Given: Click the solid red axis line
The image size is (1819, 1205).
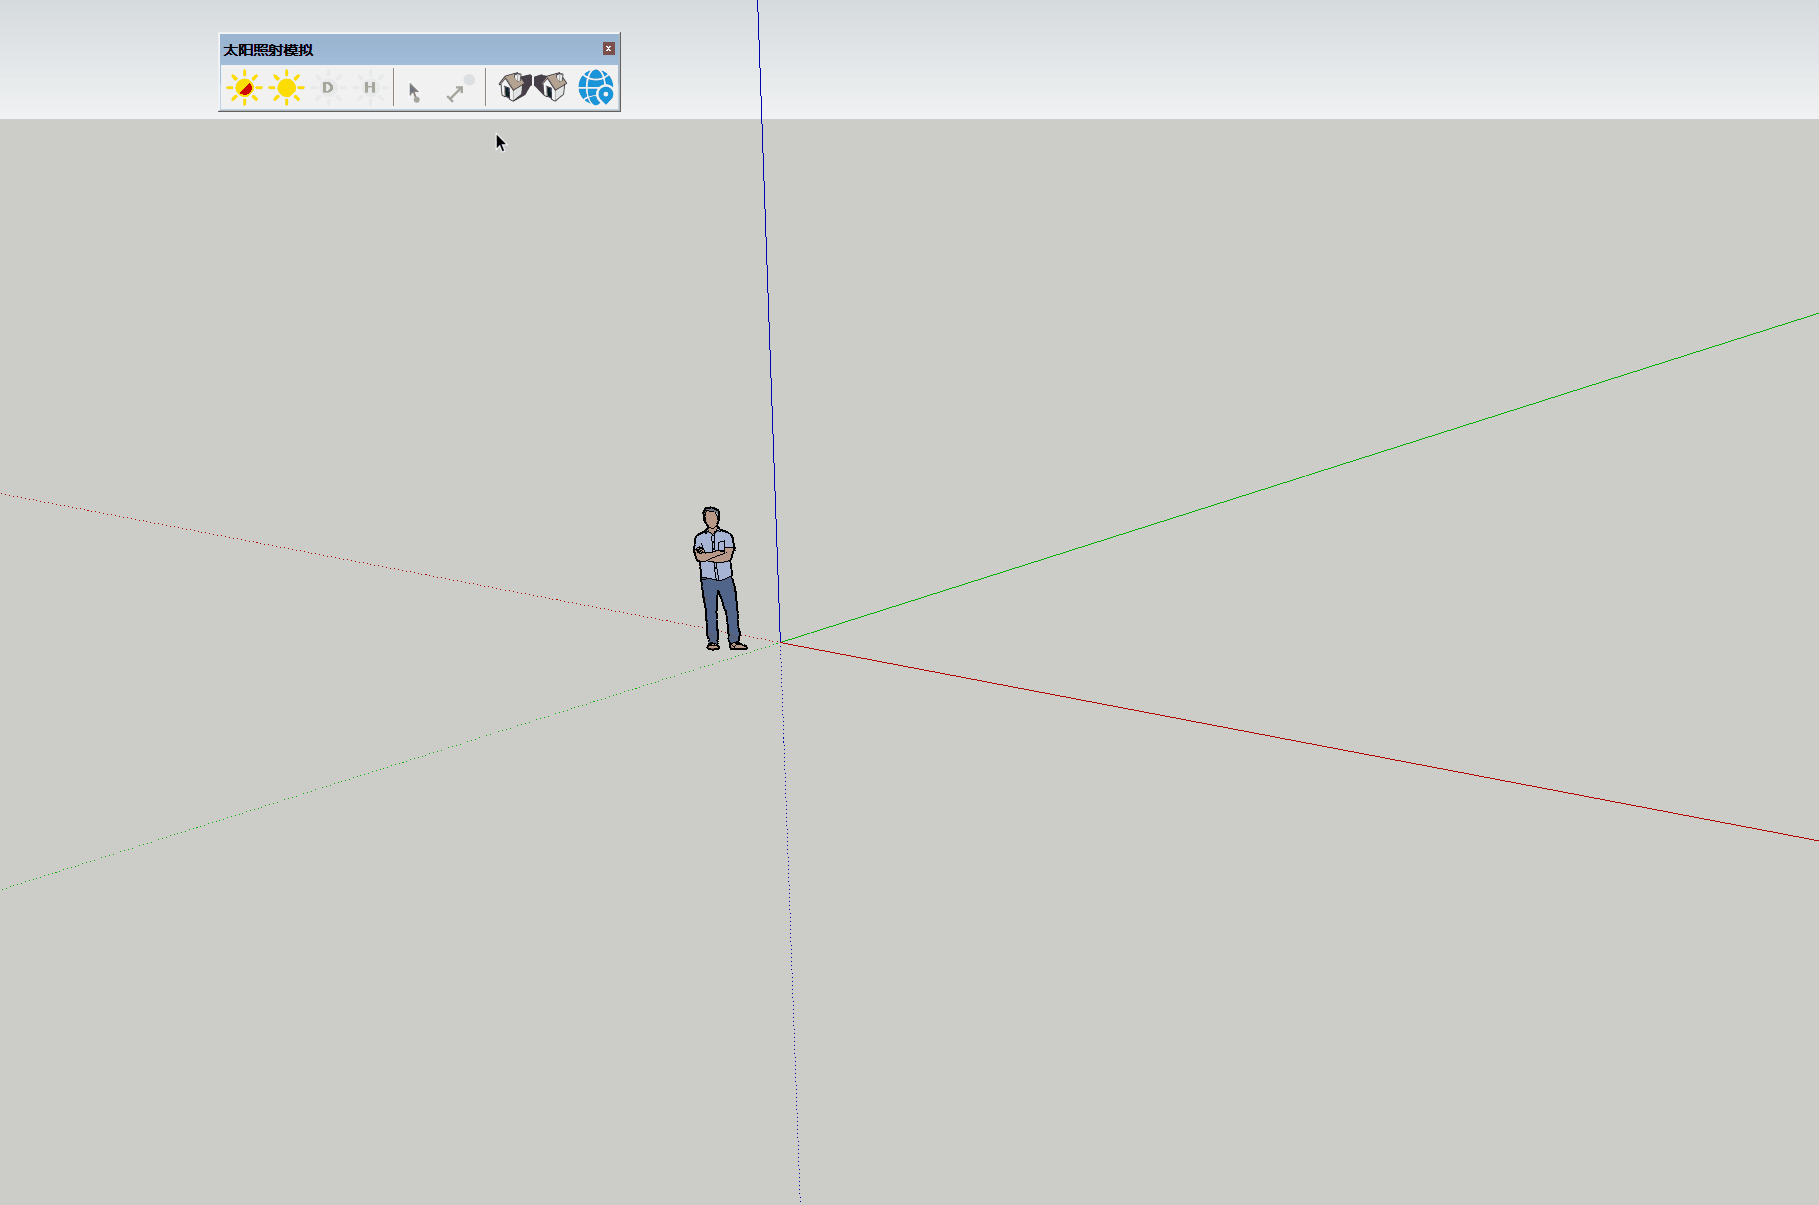Looking at the screenshot, I should tap(1300, 742).
